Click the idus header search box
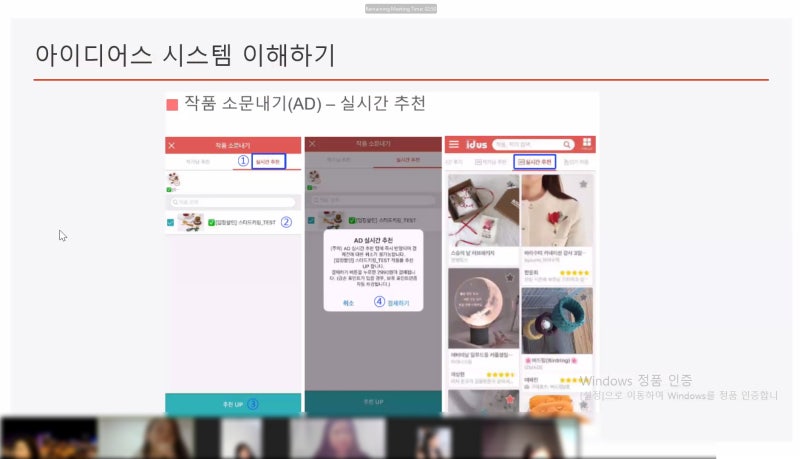This screenshot has width=800, height=459. pos(533,145)
